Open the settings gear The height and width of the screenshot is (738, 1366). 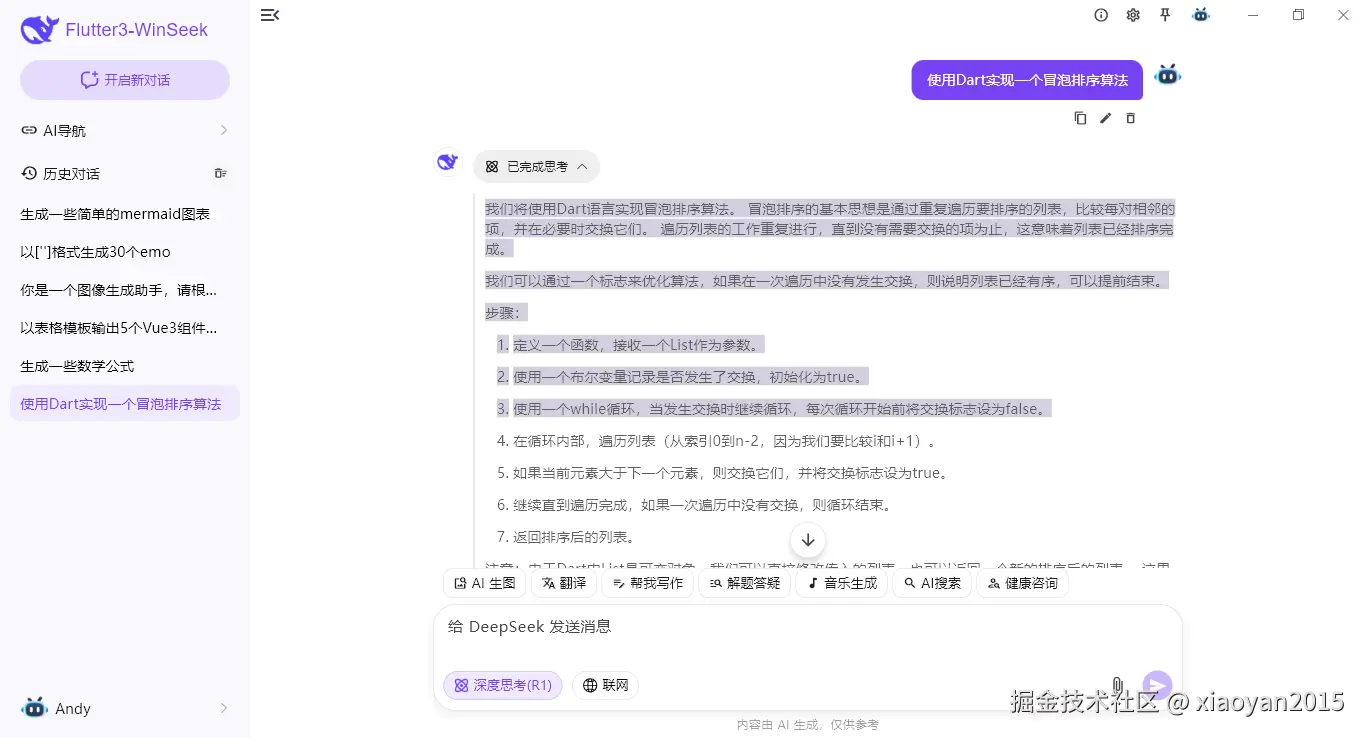tap(1133, 15)
